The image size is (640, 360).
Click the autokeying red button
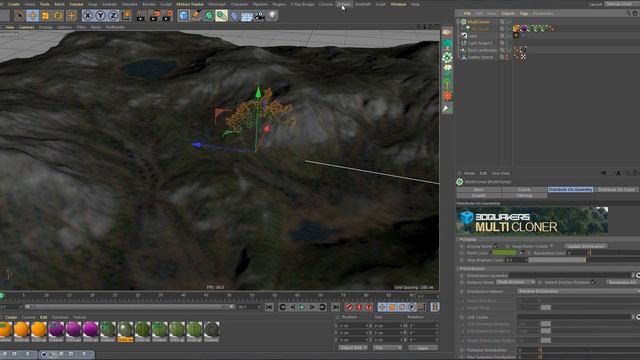pyautogui.click(x=359, y=307)
